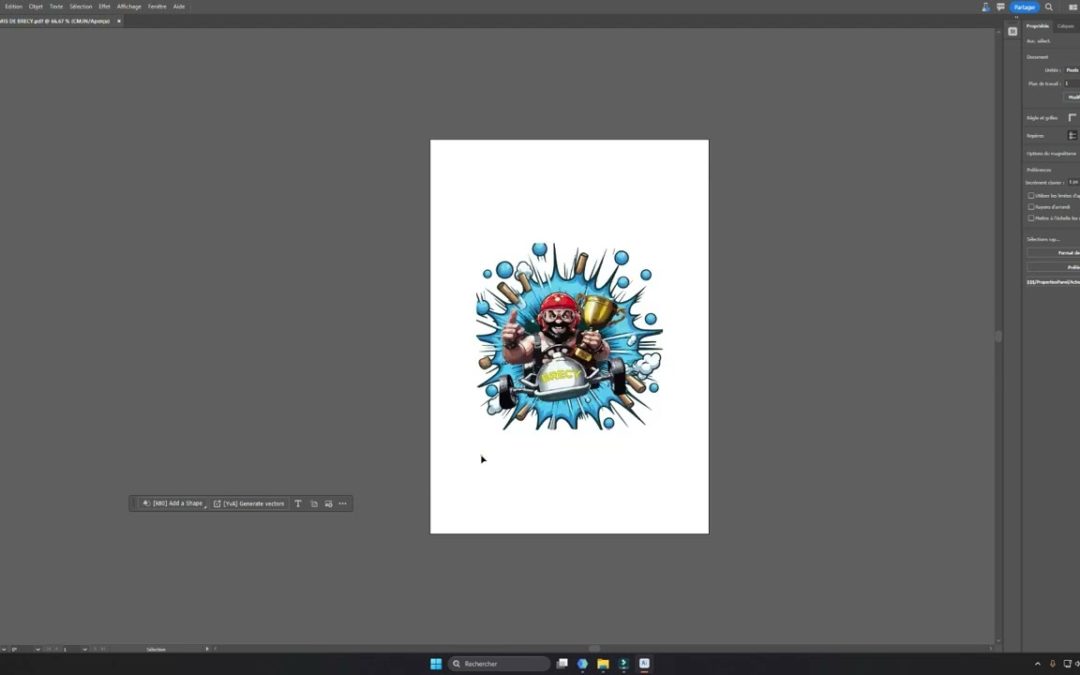Viewport: 1080px width, 675px height.
Task: Click the collapsed panel dock icon
Action: (1012, 31)
